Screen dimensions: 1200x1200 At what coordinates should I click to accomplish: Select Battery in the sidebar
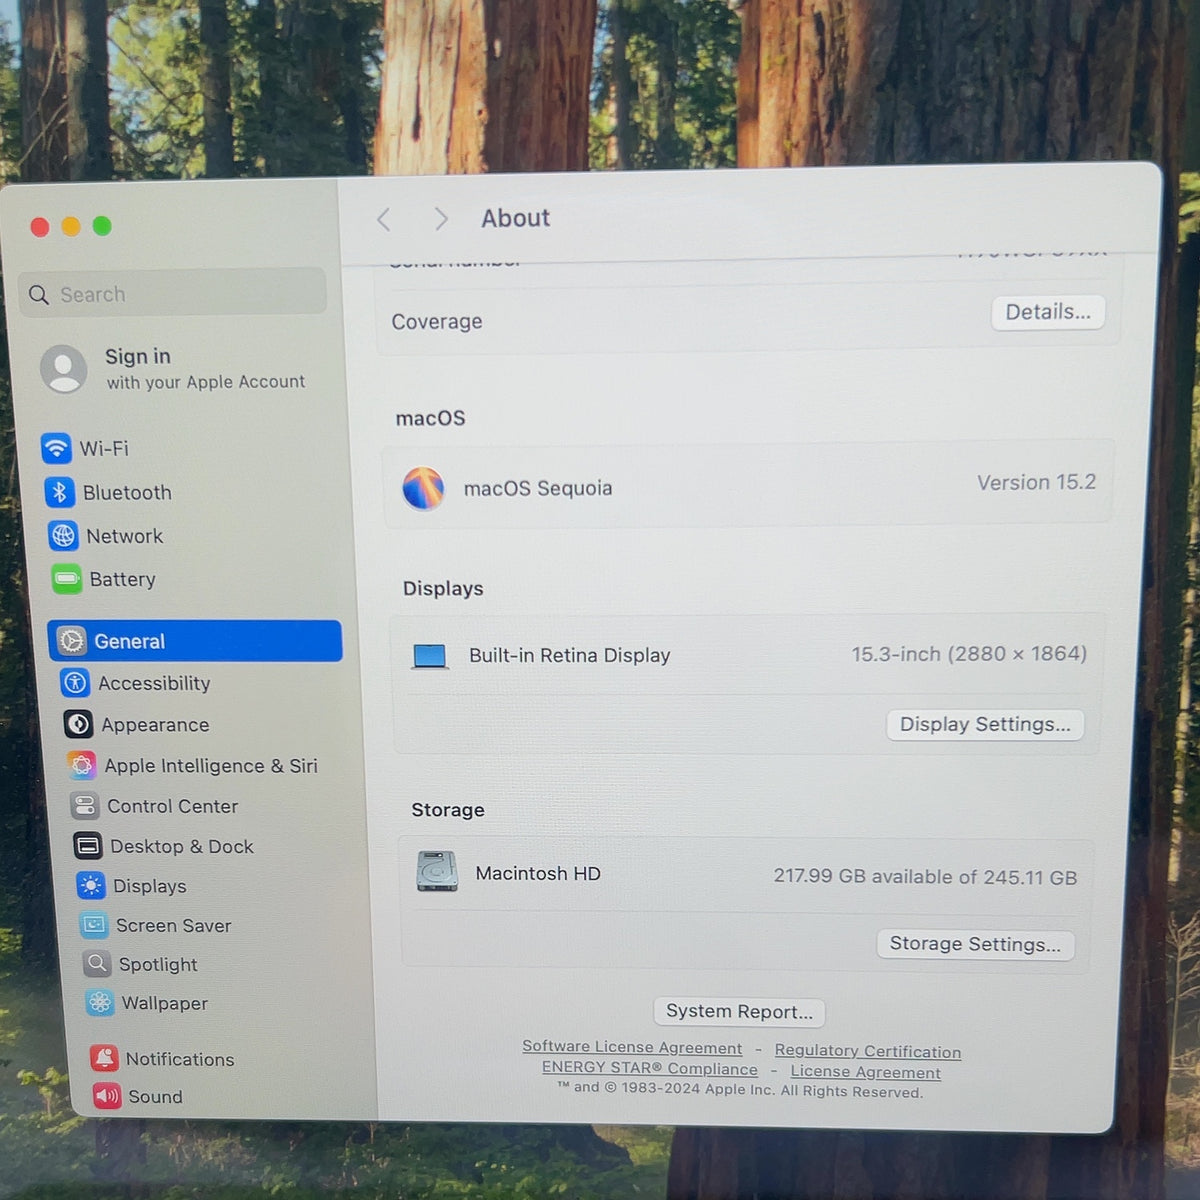pos(123,580)
